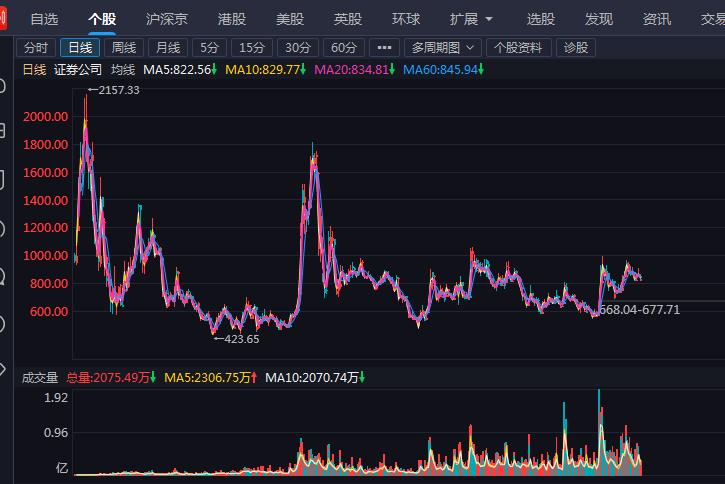Switch to 周线 weekly chart
The width and height of the screenshot is (725, 484).
pyautogui.click(x=124, y=48)
